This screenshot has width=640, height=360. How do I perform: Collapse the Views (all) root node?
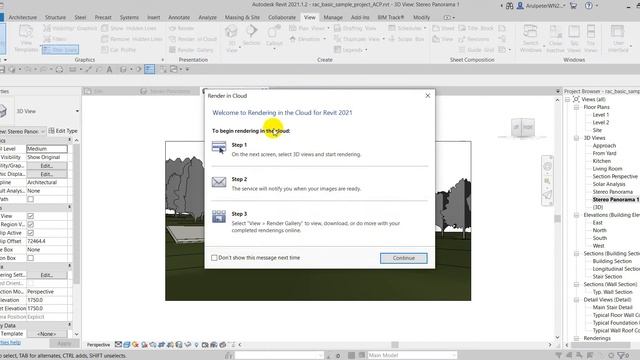(567, 100)
